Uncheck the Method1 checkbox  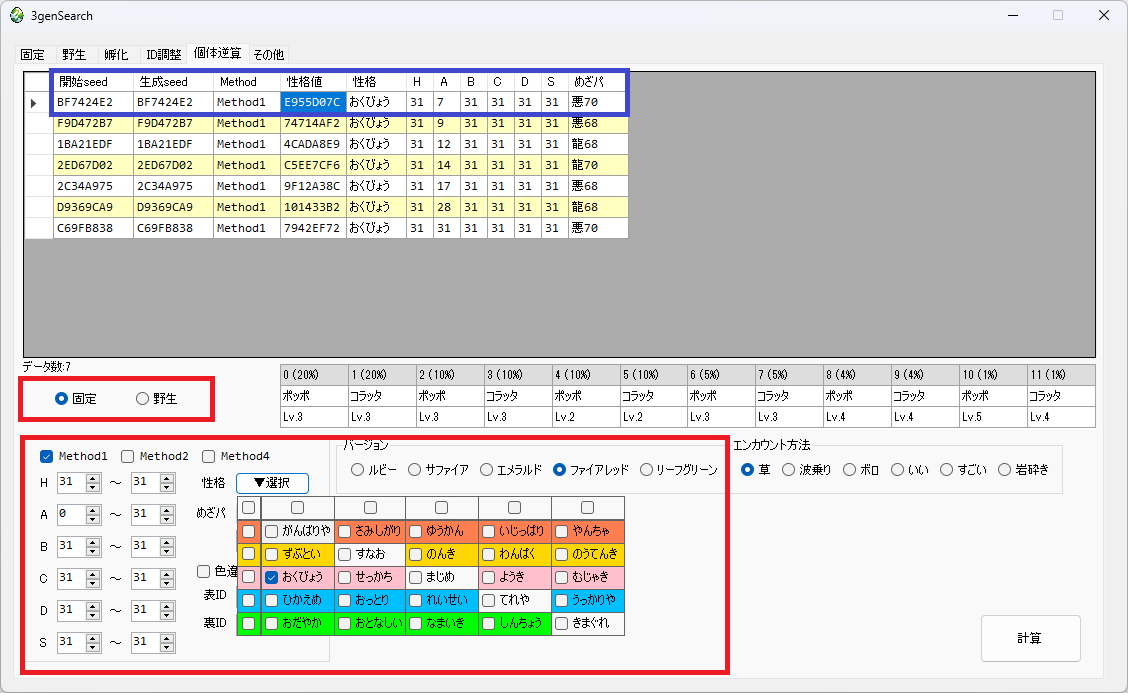click(47, 456)
